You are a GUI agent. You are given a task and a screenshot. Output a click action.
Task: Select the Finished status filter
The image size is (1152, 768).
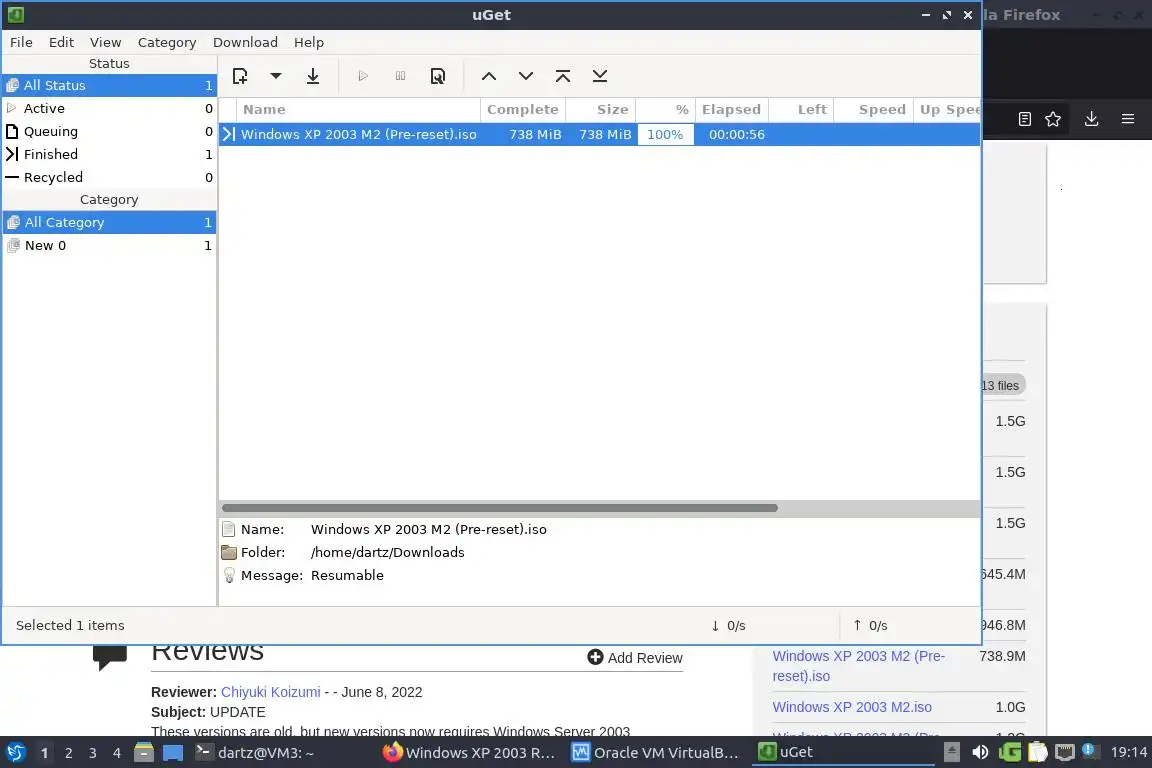109,154
